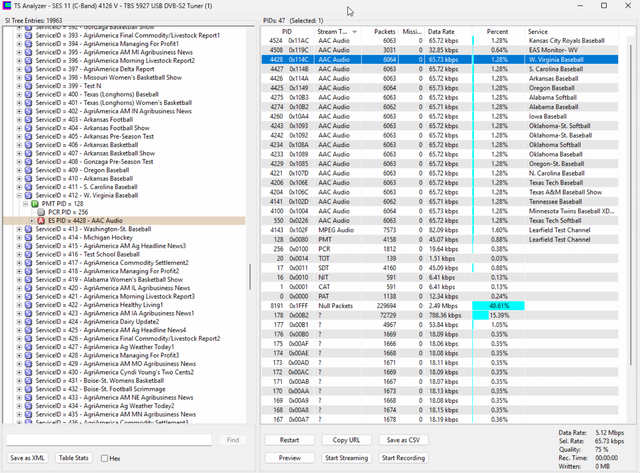This screenshot has width=640, height=473.
Task: Click the PID list vertical scrollbar
Action: click(x=631, y=204)
